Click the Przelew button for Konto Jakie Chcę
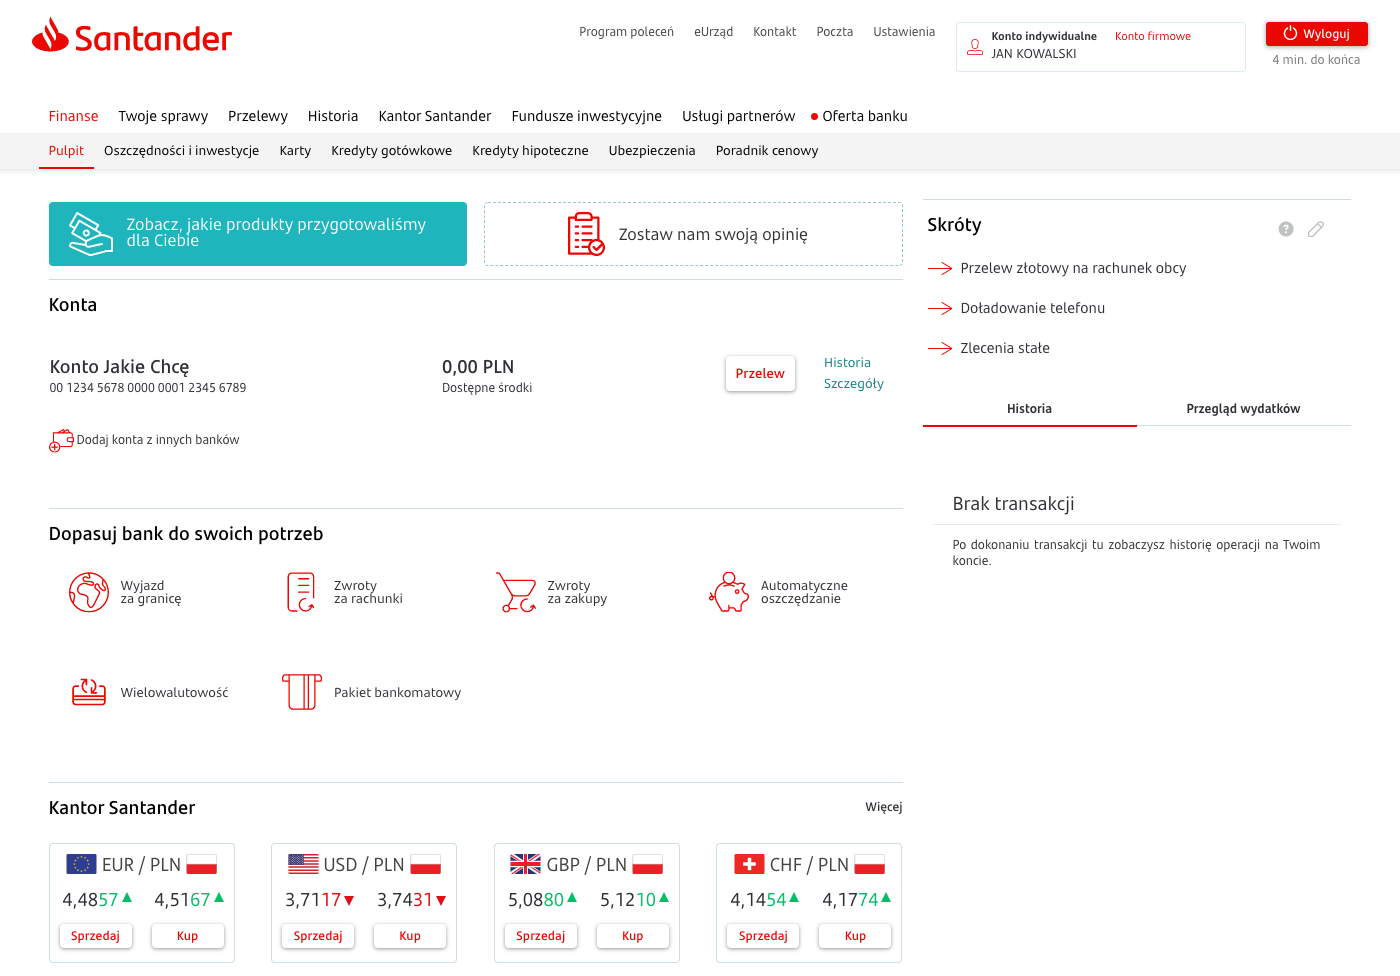This screenshot has height=976, width=1400. [760, 373]
